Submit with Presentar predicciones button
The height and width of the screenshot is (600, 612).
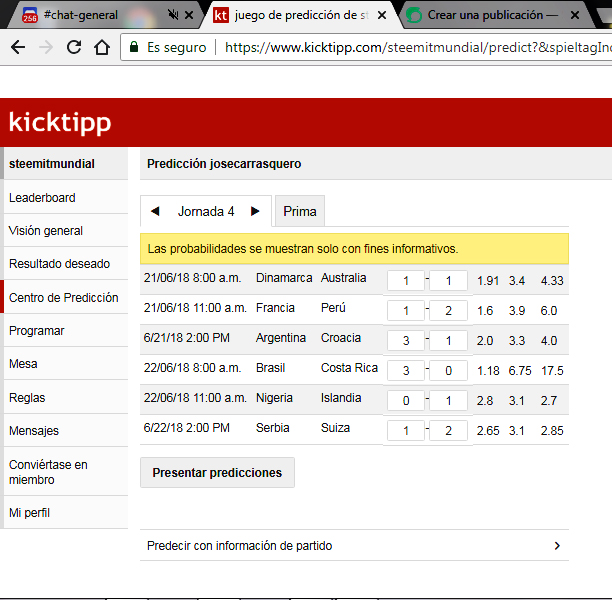[x=217, y=472]
